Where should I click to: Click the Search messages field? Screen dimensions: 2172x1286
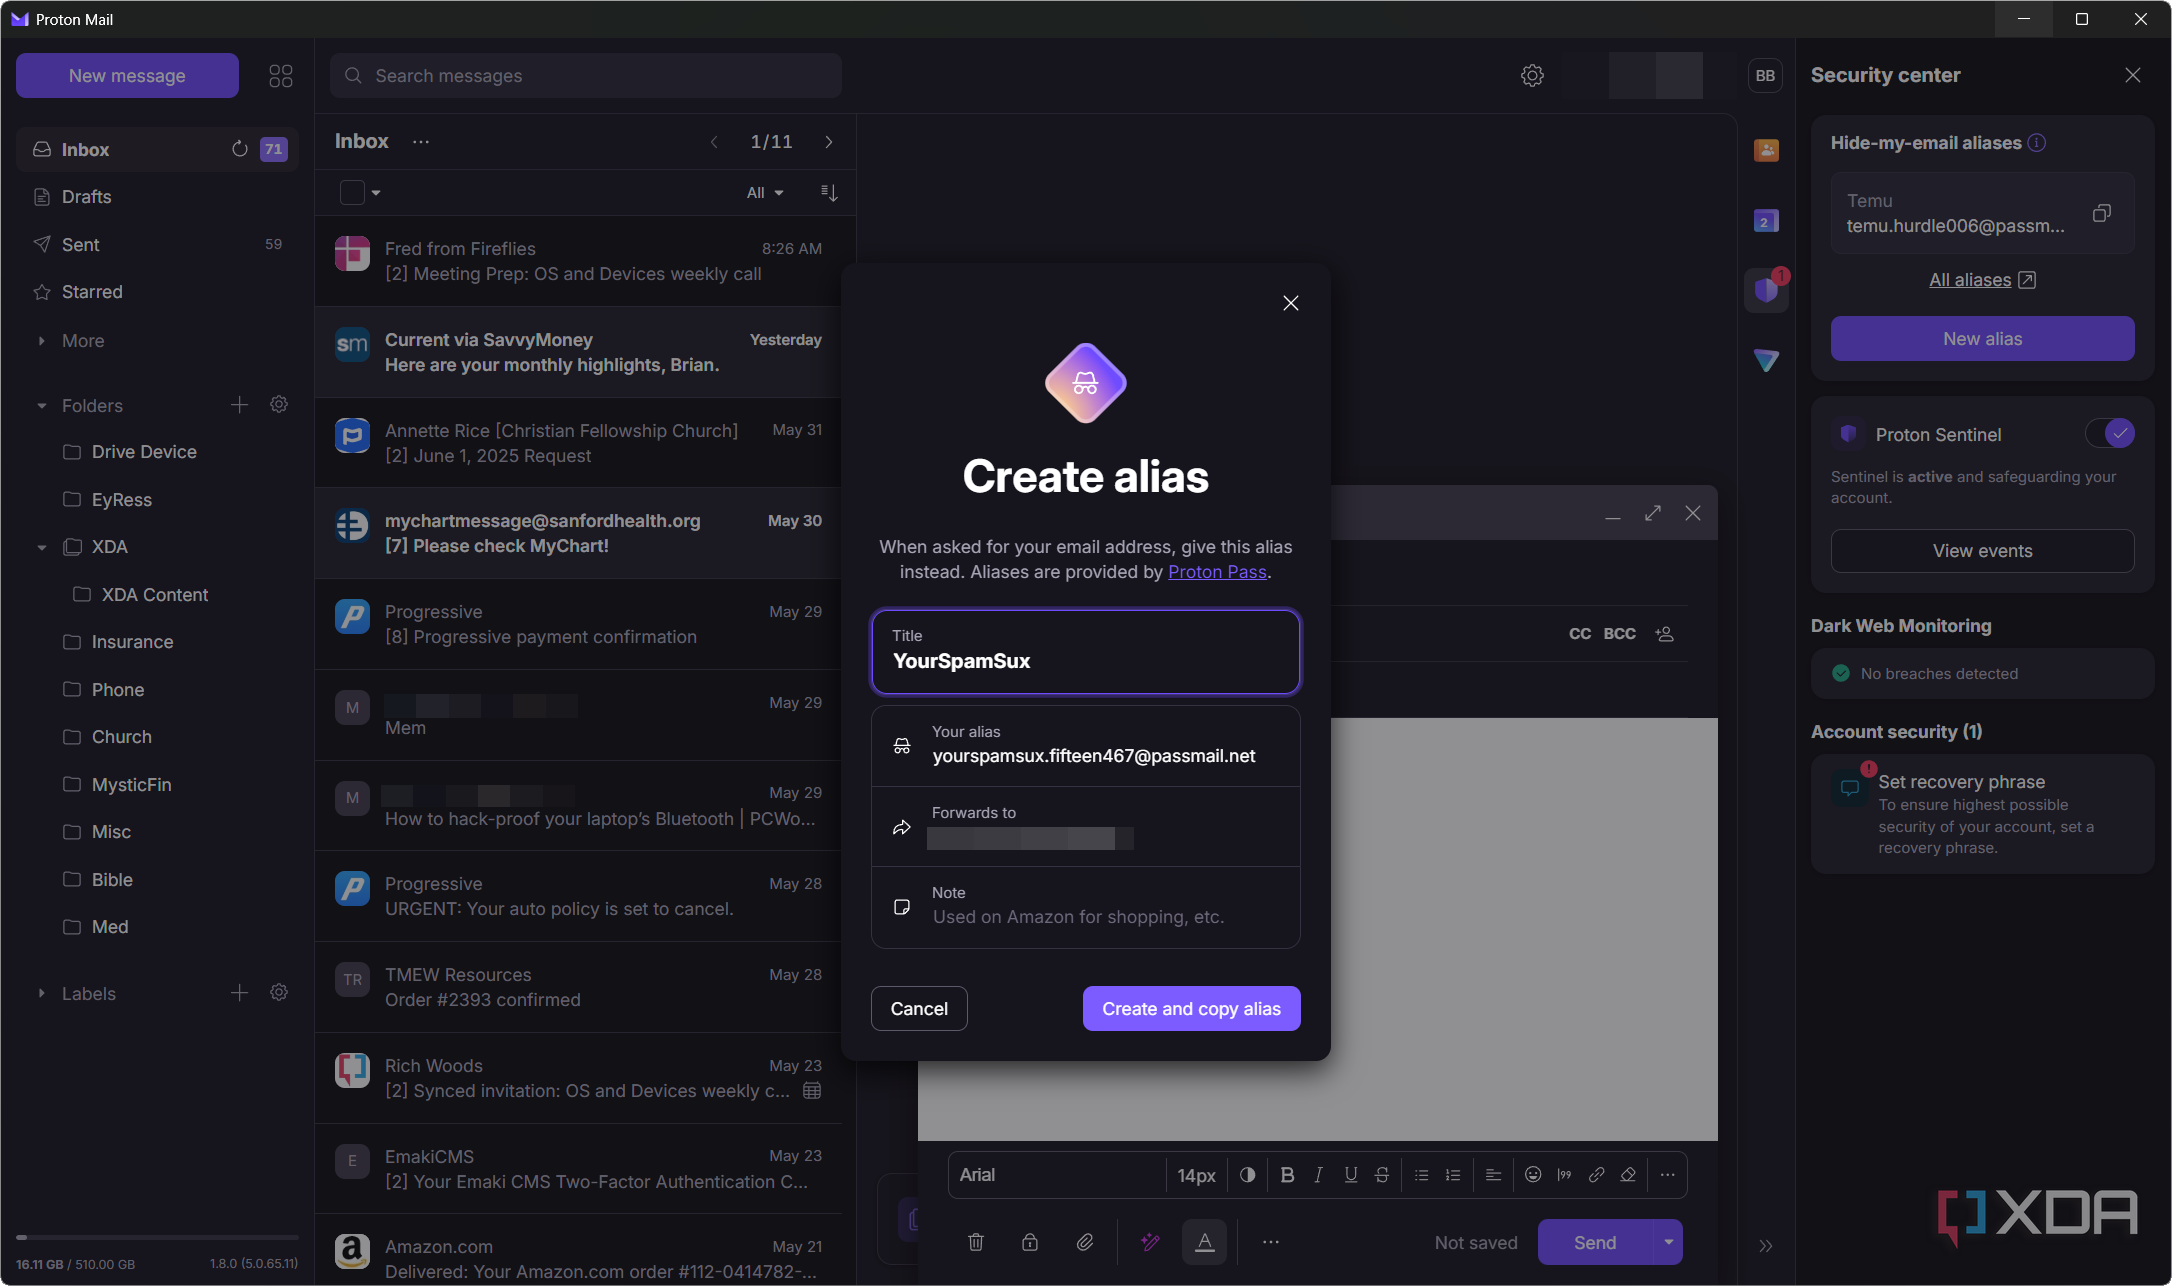[x=586, y=76]
